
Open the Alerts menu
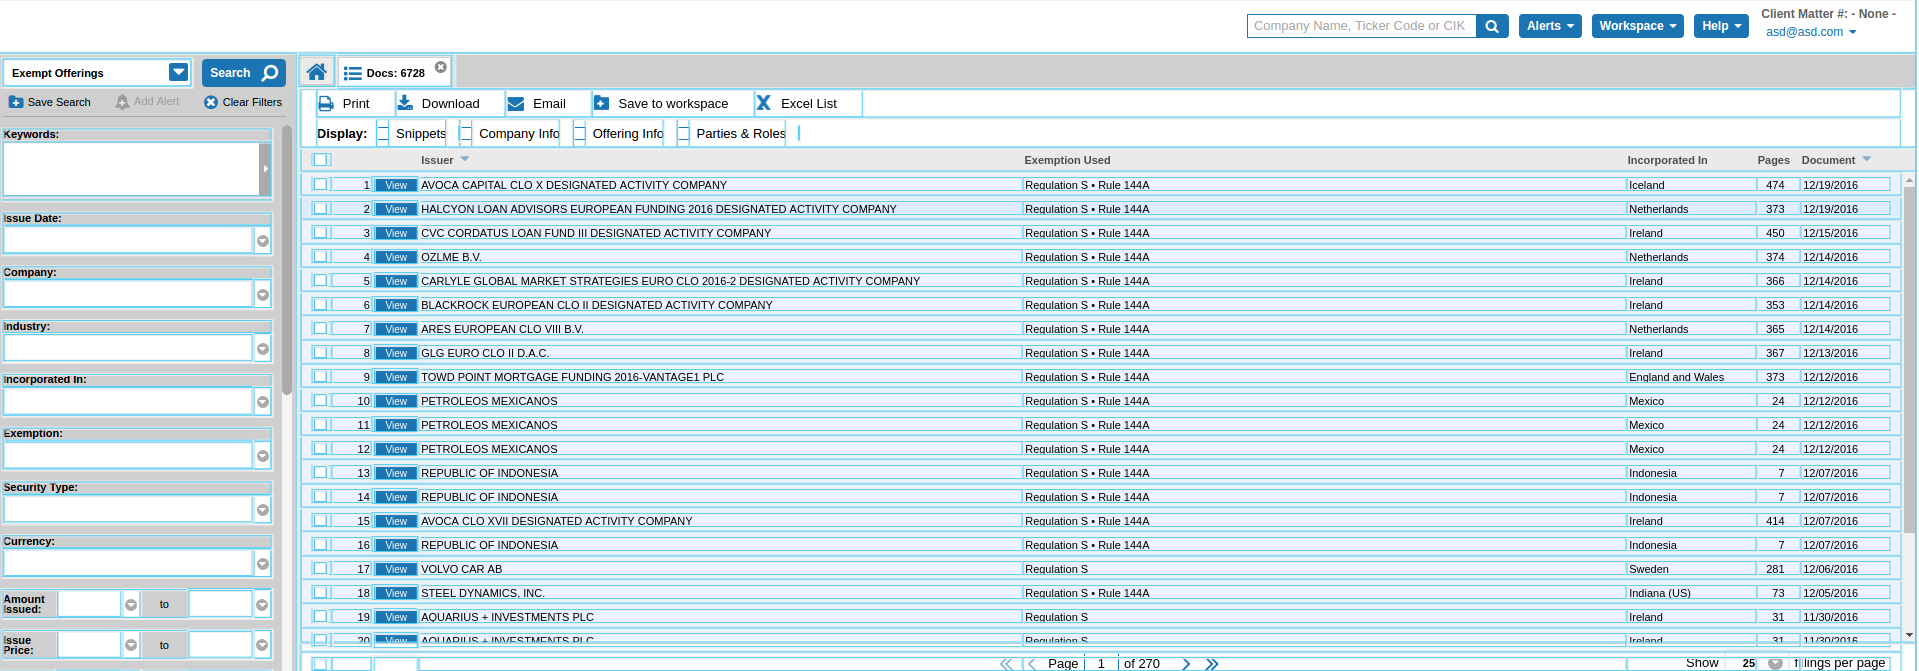[1550, 26]
